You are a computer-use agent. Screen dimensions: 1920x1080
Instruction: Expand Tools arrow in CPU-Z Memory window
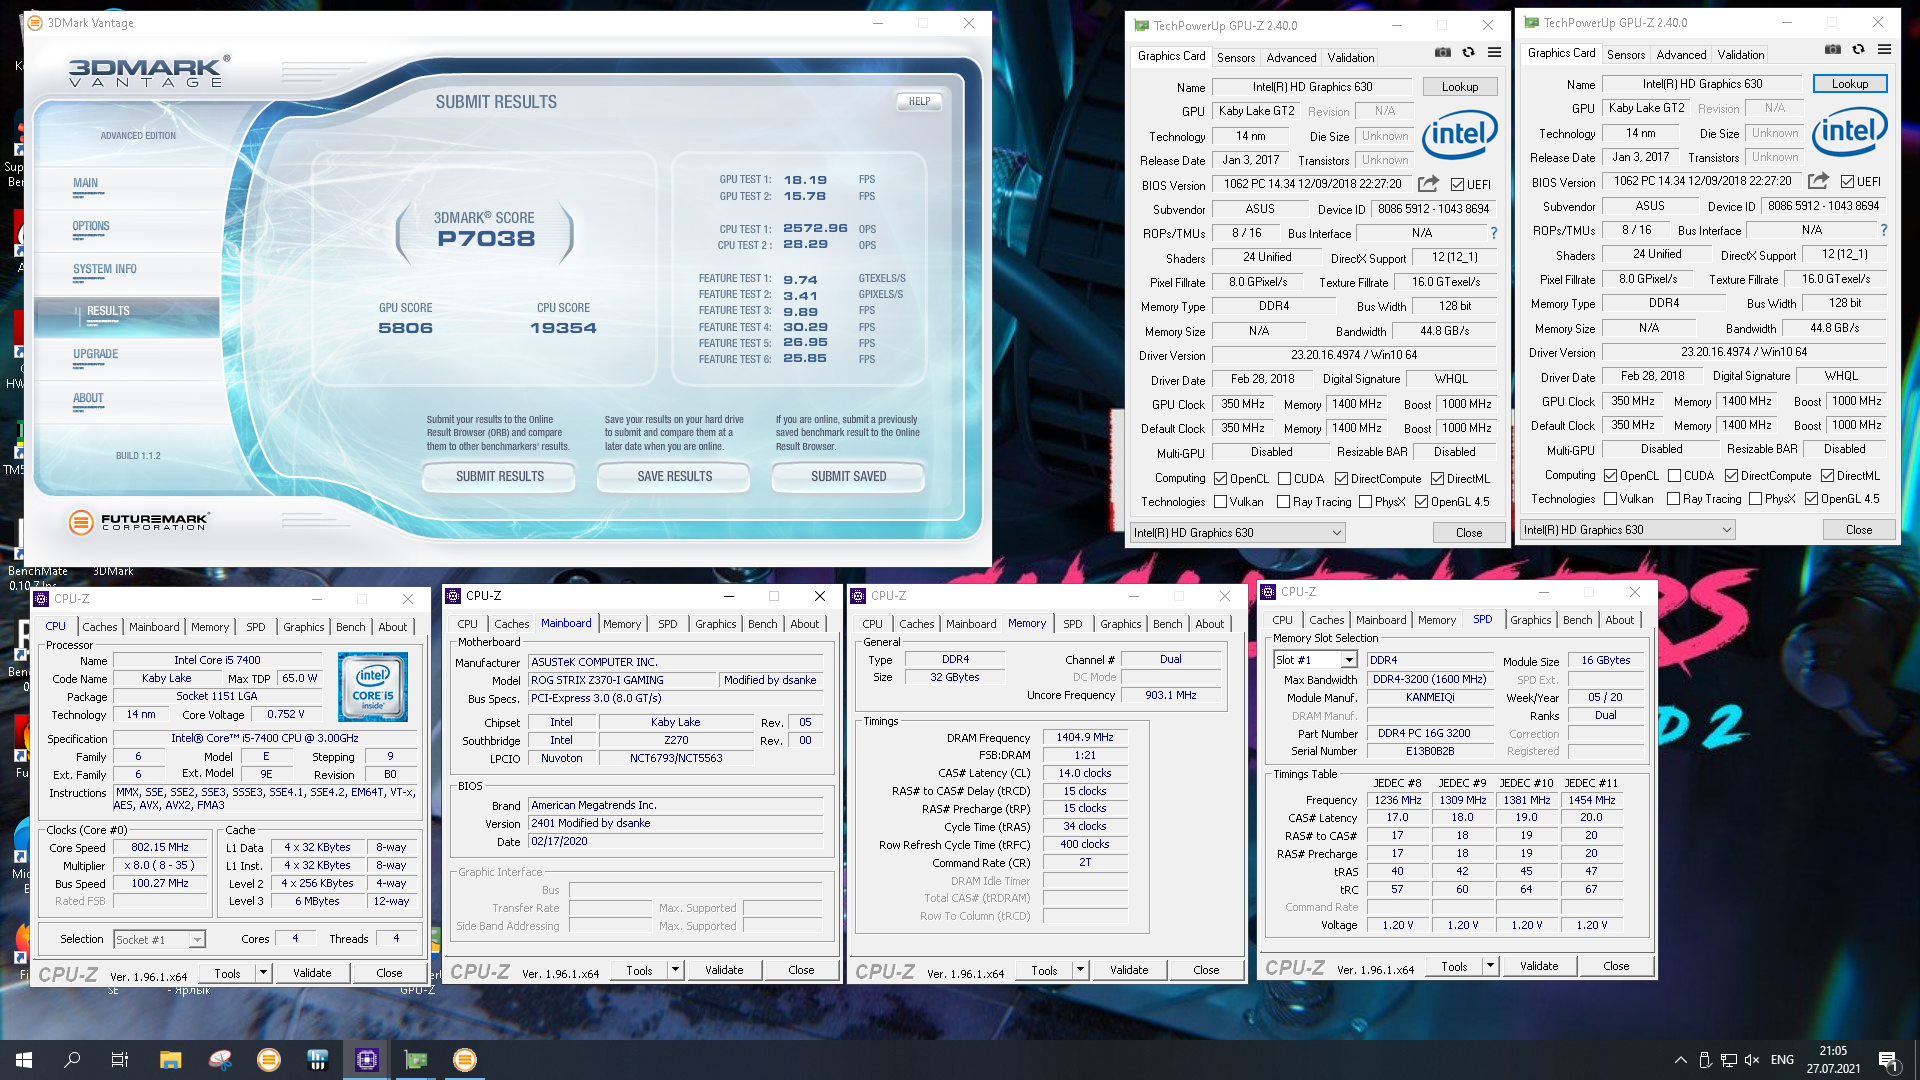pos(1080,970)
